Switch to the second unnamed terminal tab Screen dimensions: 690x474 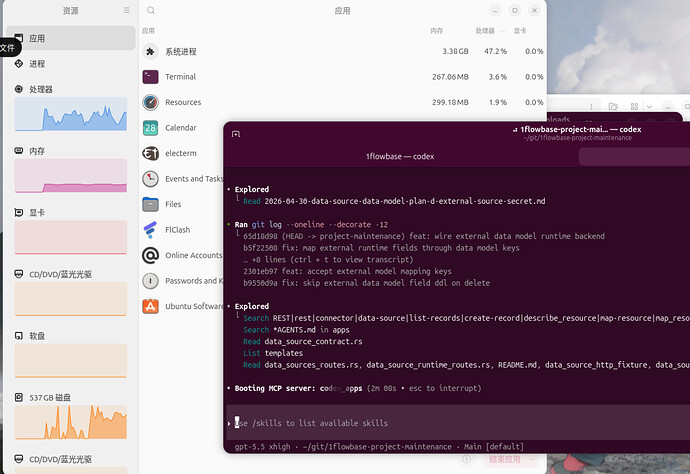pos(634,156)
